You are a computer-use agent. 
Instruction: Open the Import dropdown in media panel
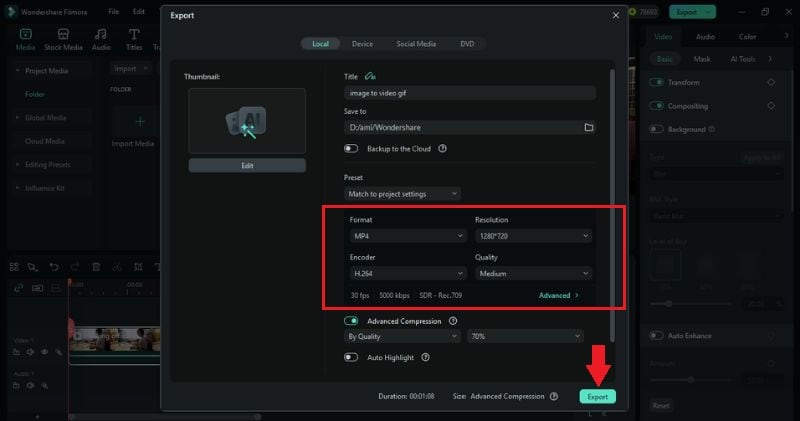[131, 68]
